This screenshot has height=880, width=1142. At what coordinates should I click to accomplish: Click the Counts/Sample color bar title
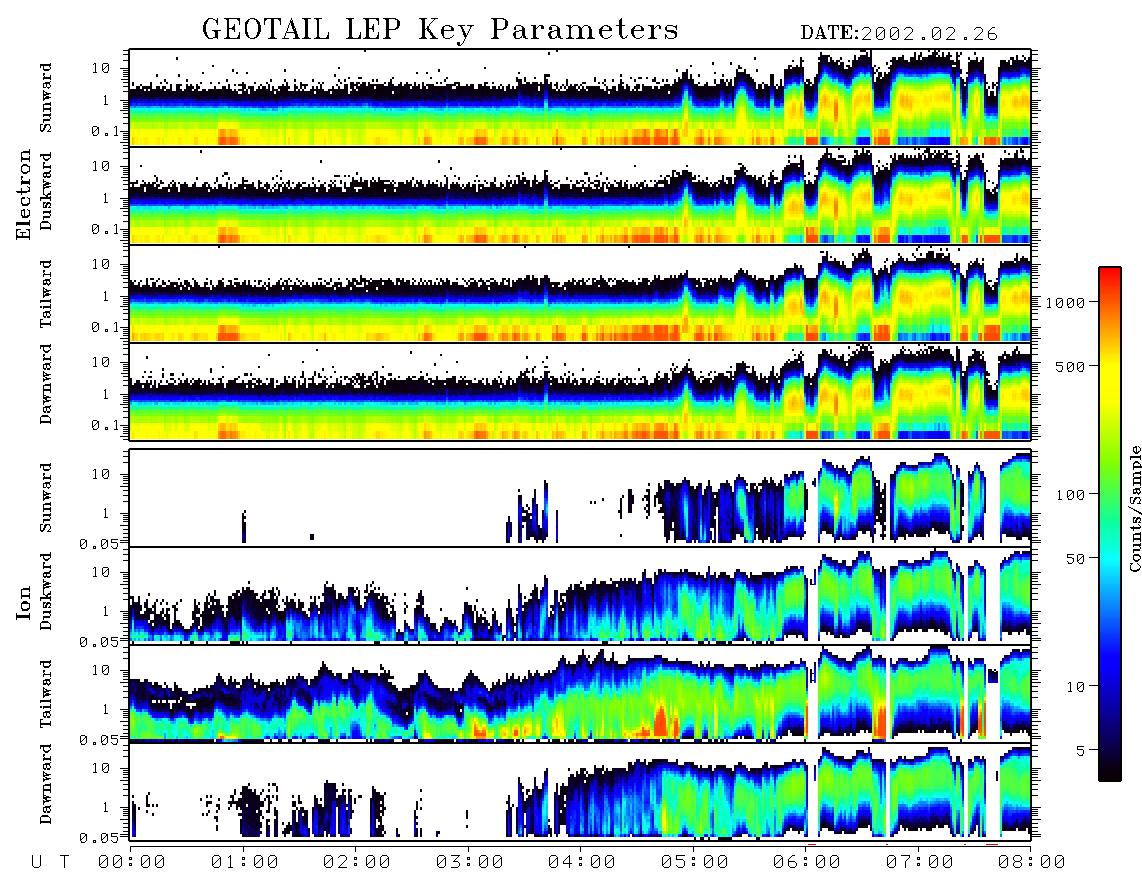1134,508
